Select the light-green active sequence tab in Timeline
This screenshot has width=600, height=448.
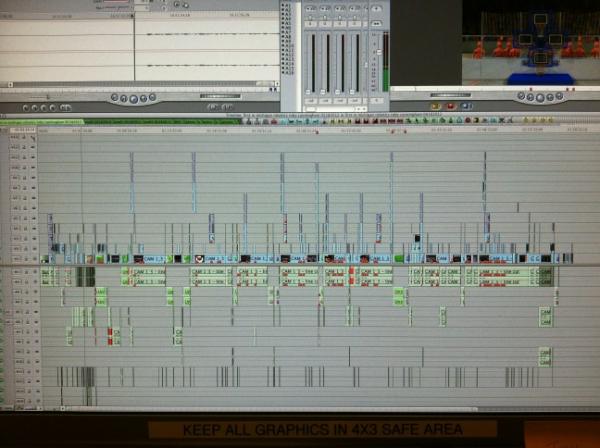[x=42, y=122]
